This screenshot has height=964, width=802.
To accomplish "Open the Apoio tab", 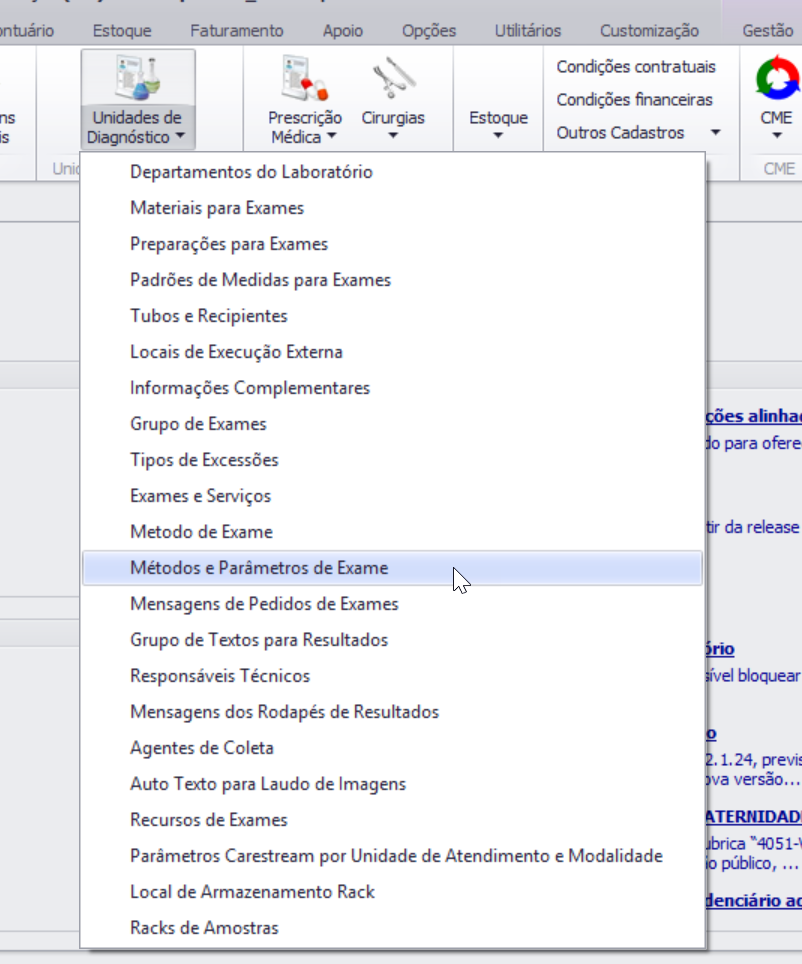I will (x=343, y=30).
